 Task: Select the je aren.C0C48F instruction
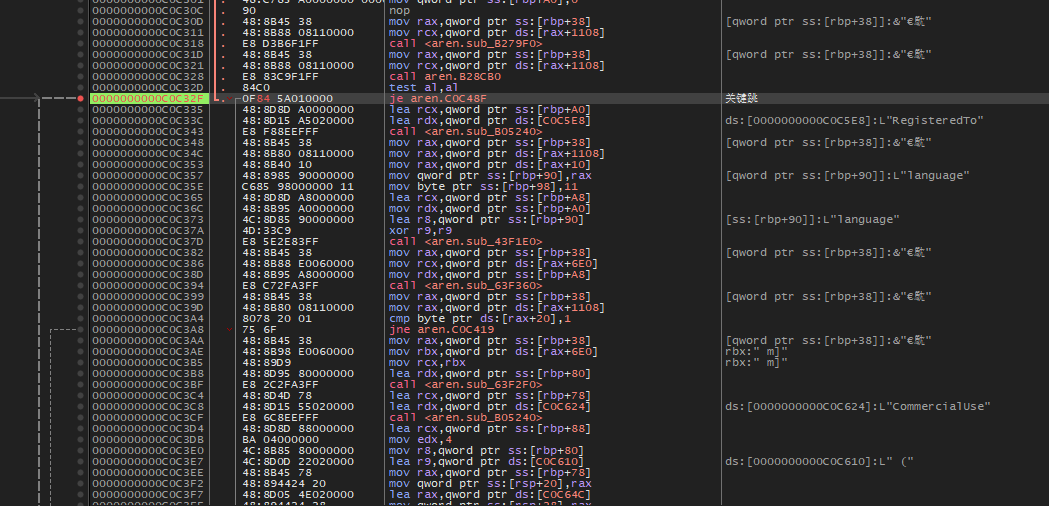(438, 98)
